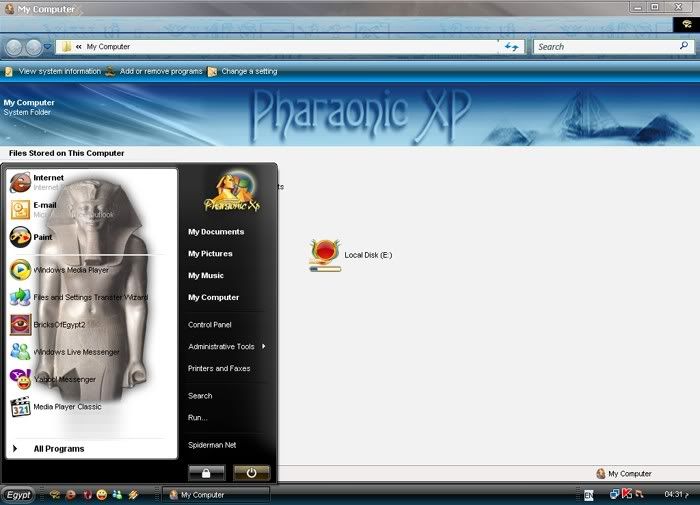Open the E-mail Outlook shortcut icon
The width and height of the screenshot is (700, 505).
20,210
